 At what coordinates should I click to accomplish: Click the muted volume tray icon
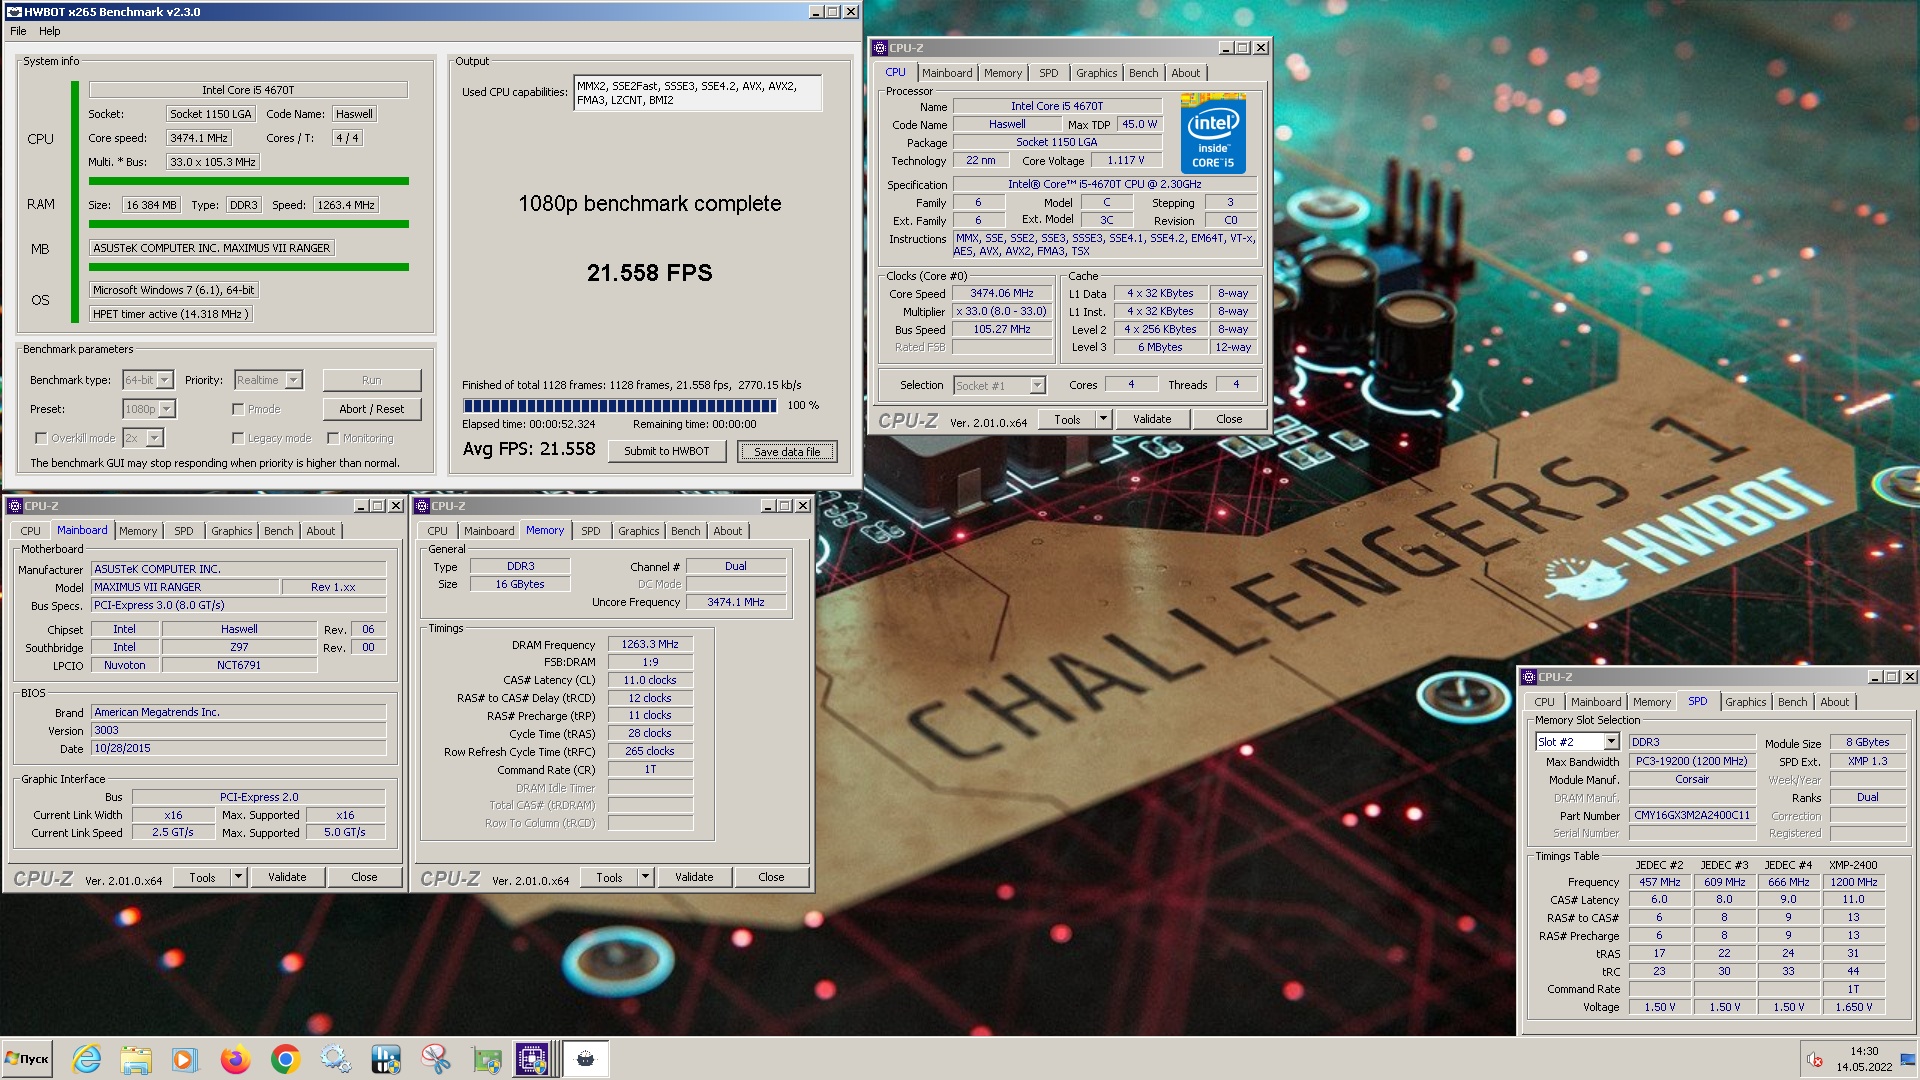tap(1813, 1059)
